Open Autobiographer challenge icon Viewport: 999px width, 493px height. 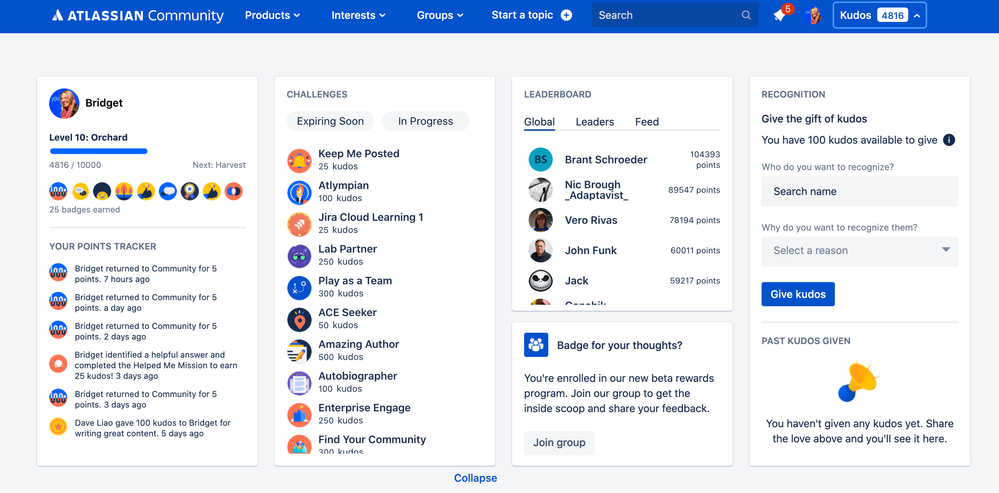299,383
